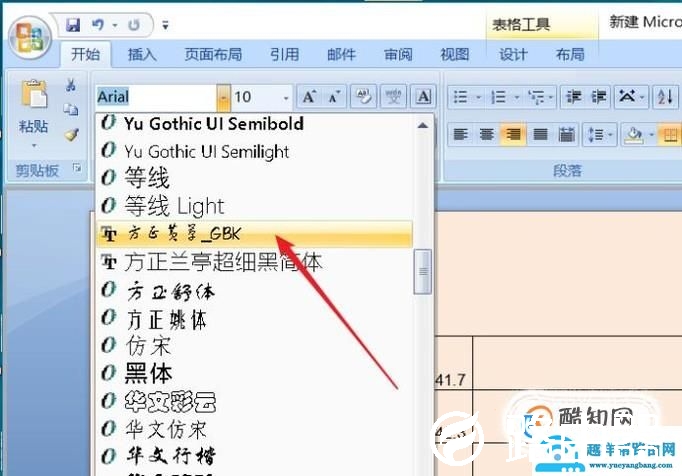
Task: Click the Office button logo
Action: pos(30,37)
